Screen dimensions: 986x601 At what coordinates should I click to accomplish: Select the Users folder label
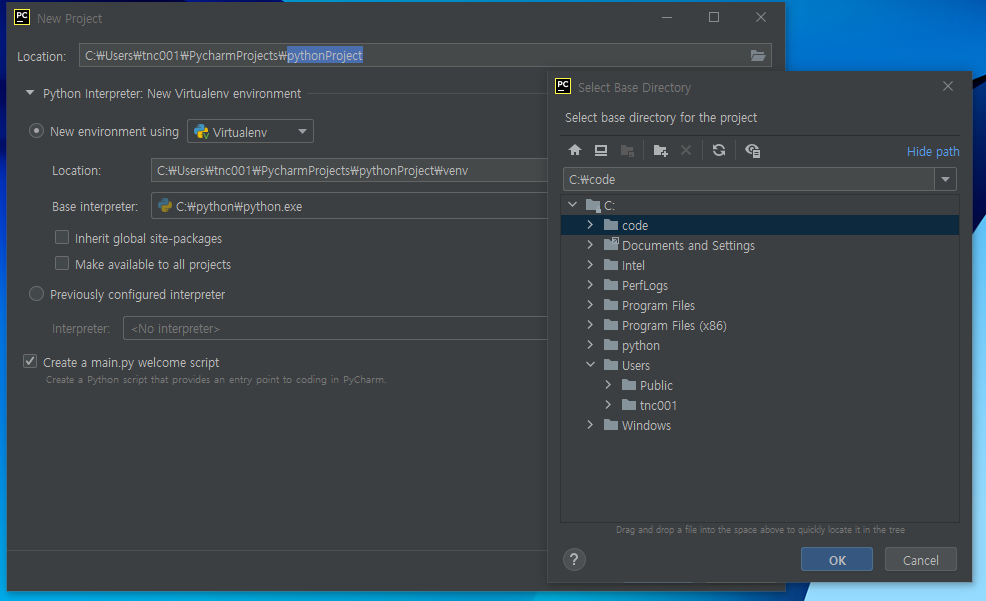[x=636, y=365]
